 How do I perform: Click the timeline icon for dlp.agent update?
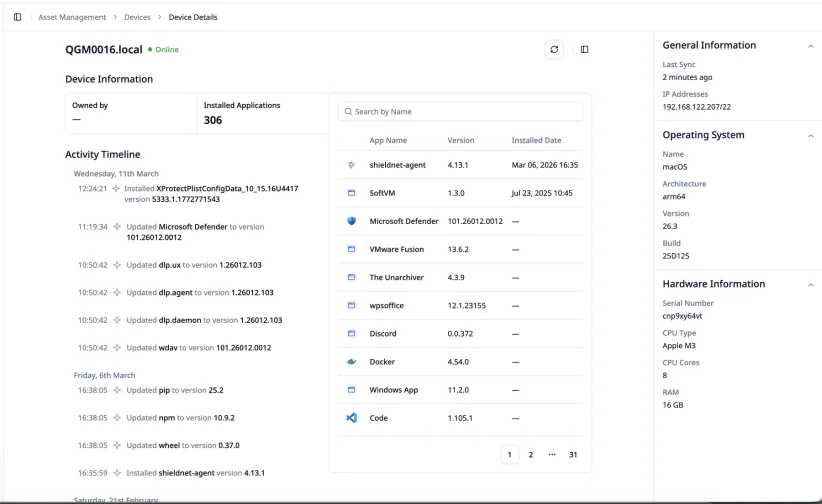coord(117,293)
